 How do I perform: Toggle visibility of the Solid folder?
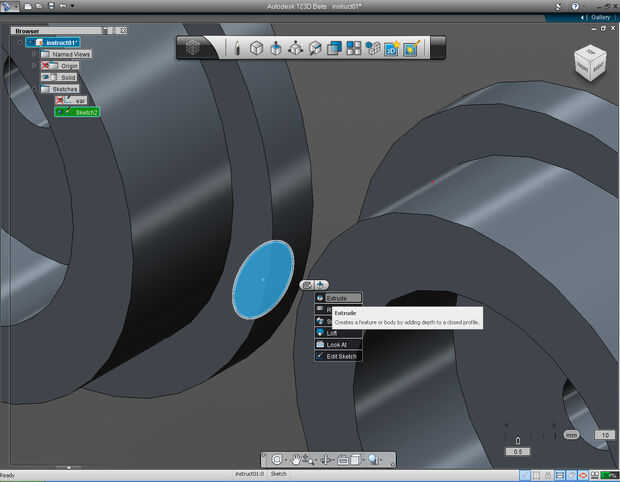pos(46,77)
